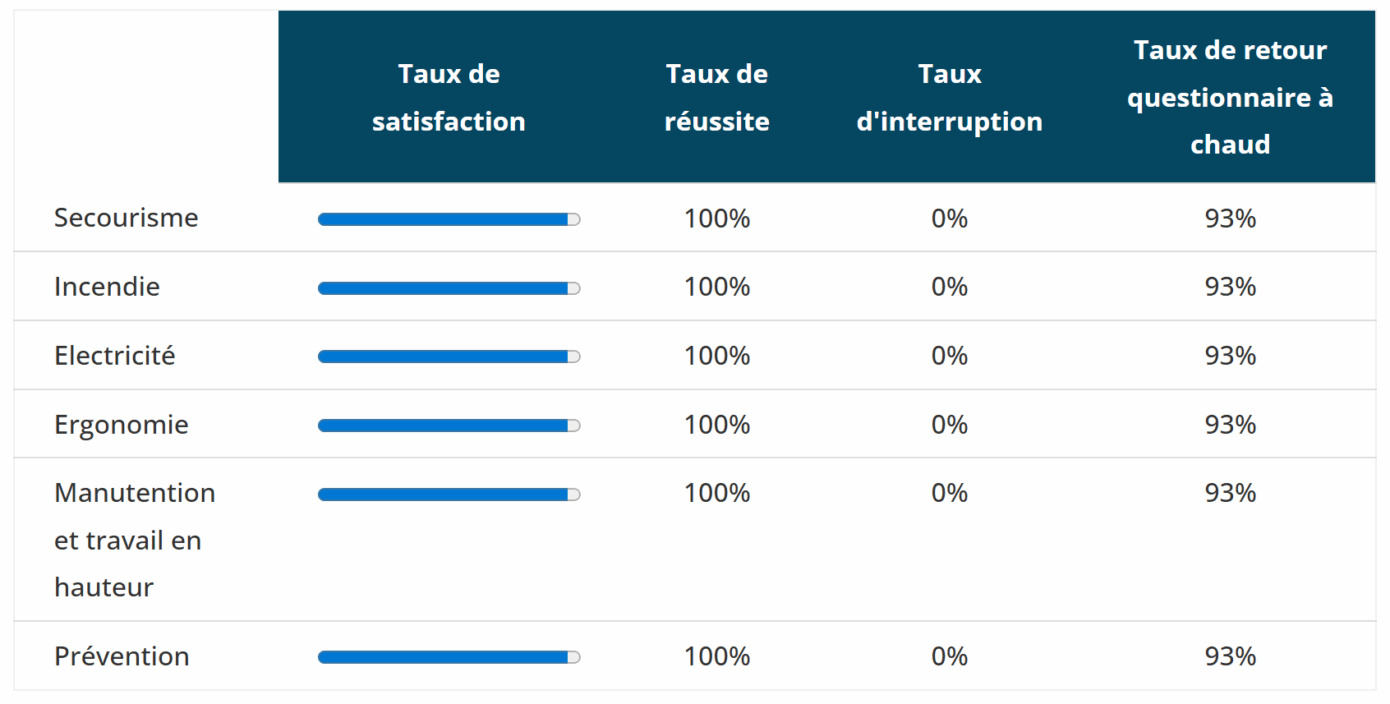Click the Prévention satisfaction progress bar
Image resolution: width=1390 pixels, height=704 pixels.
click(448, 657)
